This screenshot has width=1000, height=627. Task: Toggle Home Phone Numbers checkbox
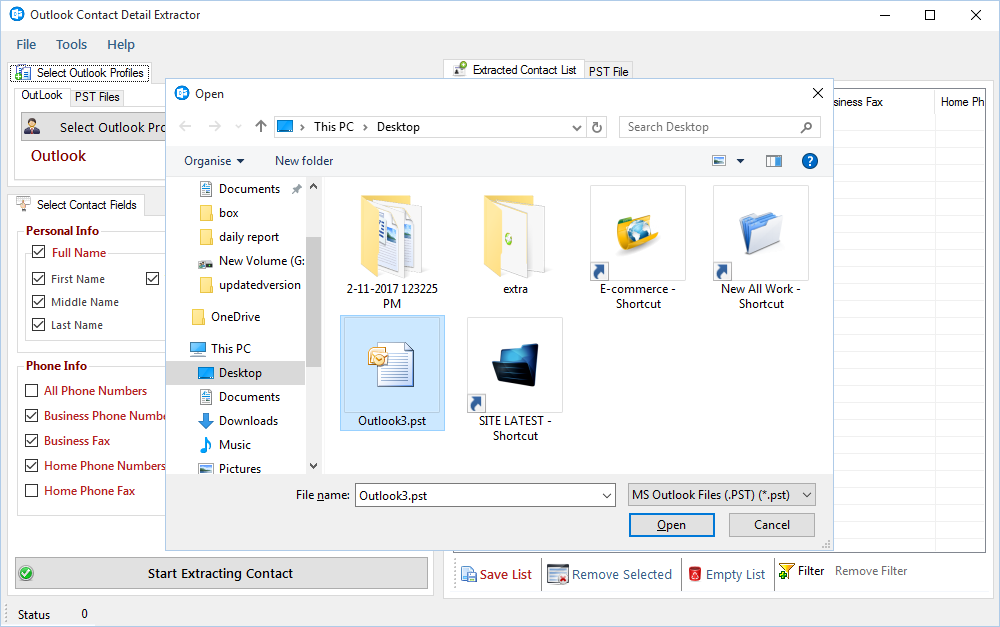[x=31, y=465]
